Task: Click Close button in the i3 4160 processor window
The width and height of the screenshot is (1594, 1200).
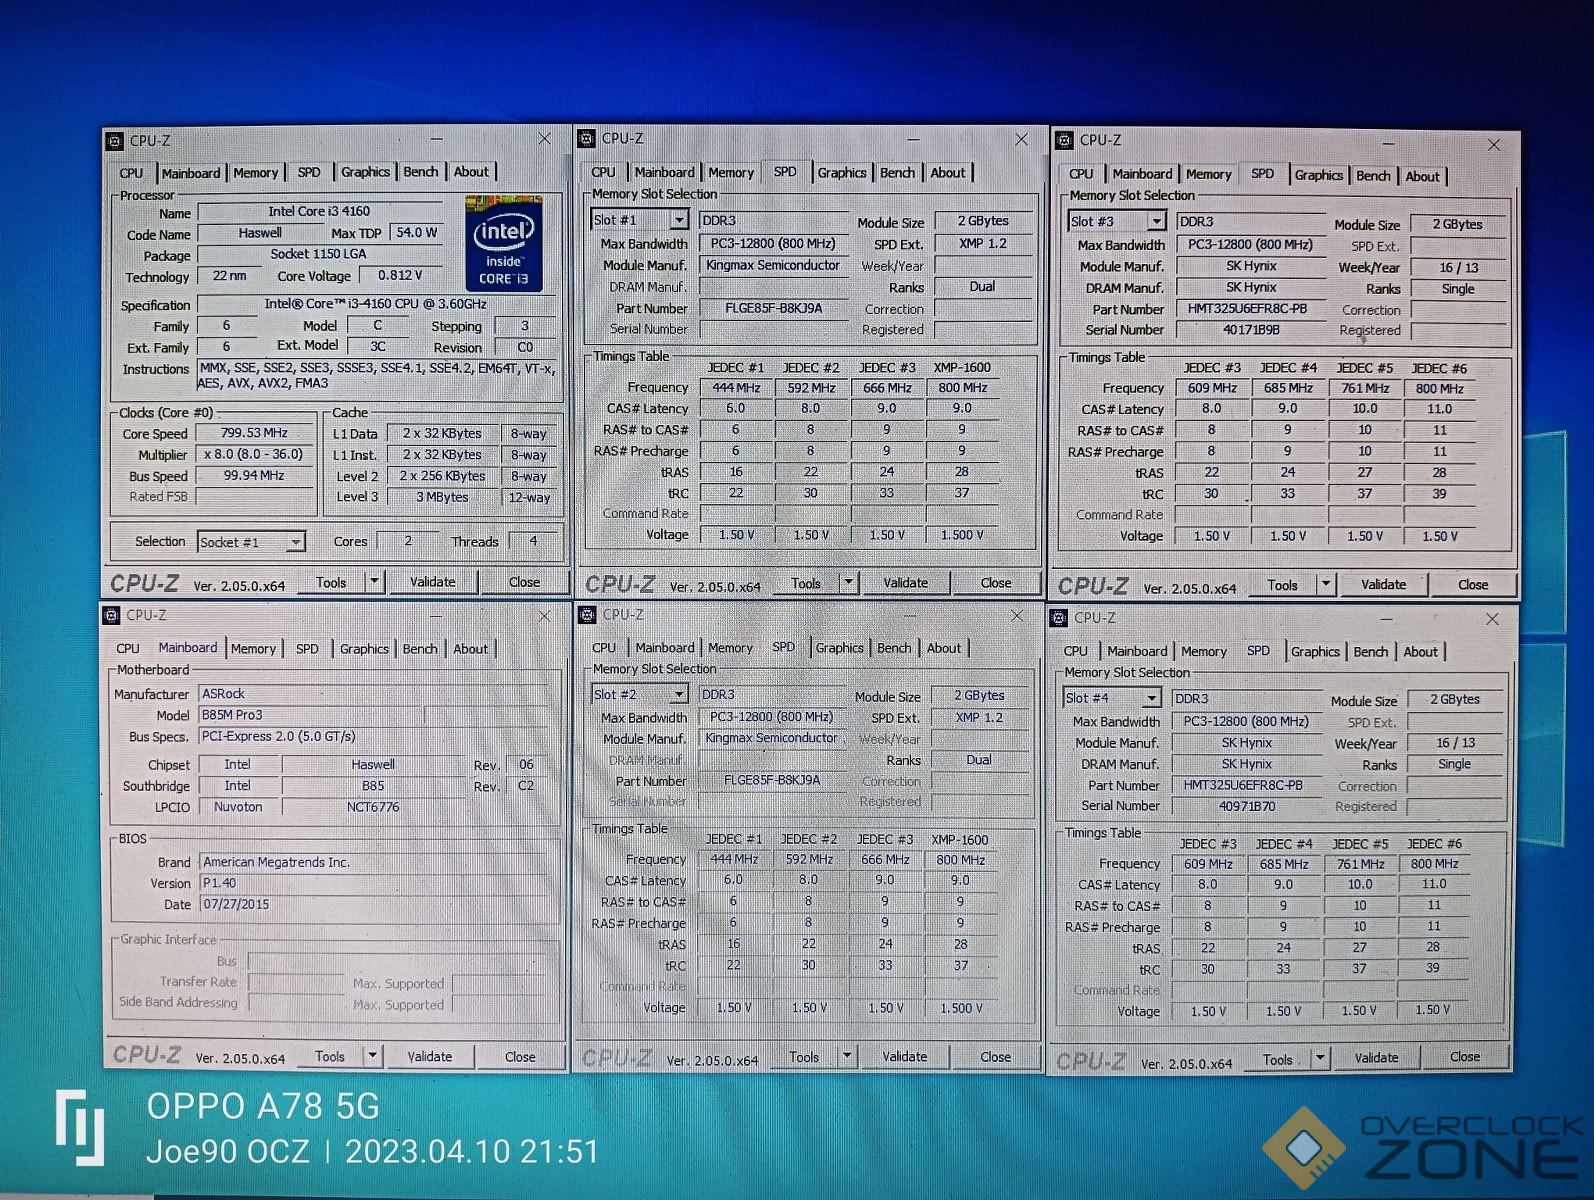Action: coord(524,582)
